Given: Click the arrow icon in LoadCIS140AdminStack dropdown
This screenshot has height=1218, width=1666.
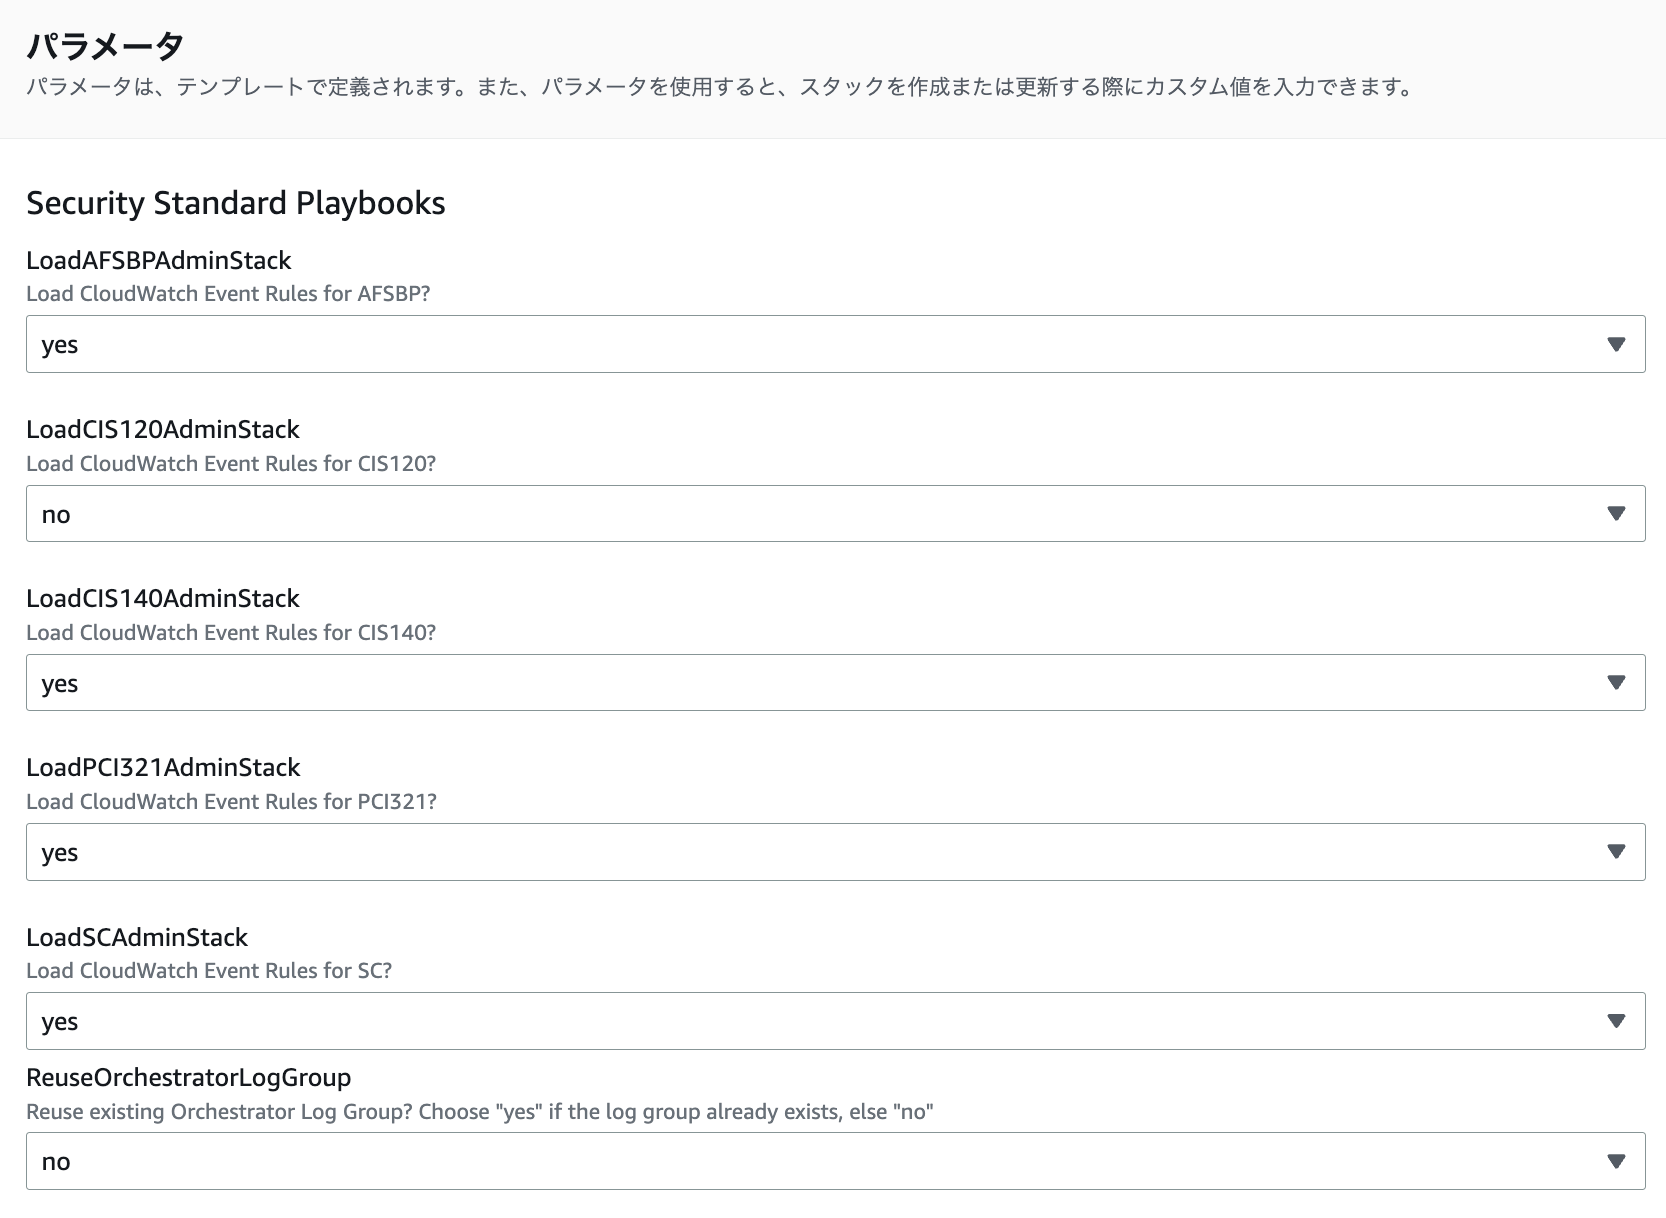Looking at the screenshot, I should (1615, 683).
